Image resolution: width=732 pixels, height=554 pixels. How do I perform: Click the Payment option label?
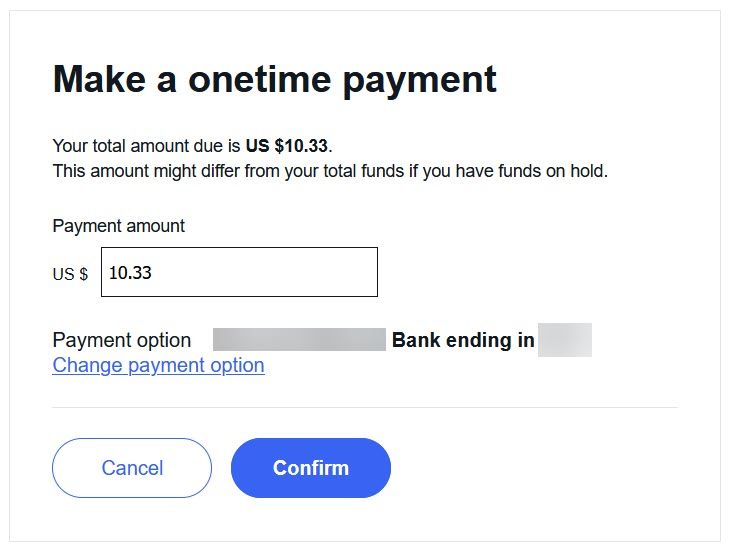(x=122, y=340)
